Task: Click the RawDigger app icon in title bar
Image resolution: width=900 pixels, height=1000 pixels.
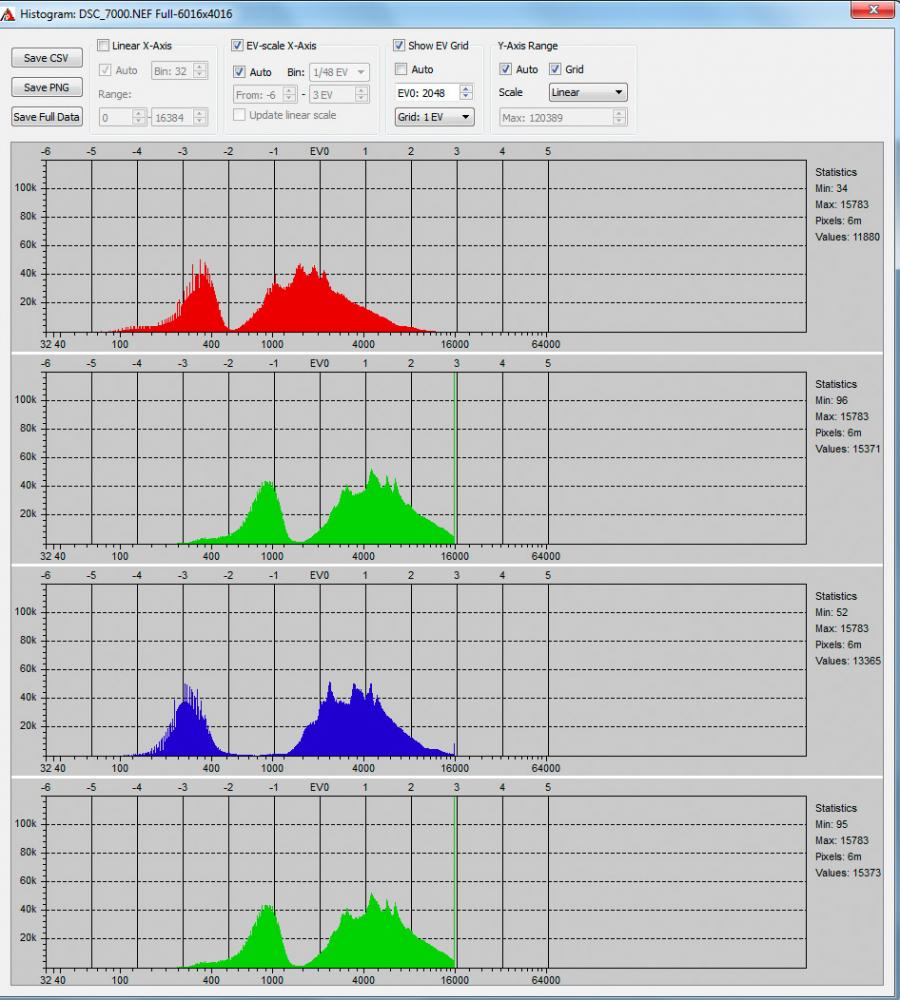Action: pyautogui.click(x=8, y=13)
